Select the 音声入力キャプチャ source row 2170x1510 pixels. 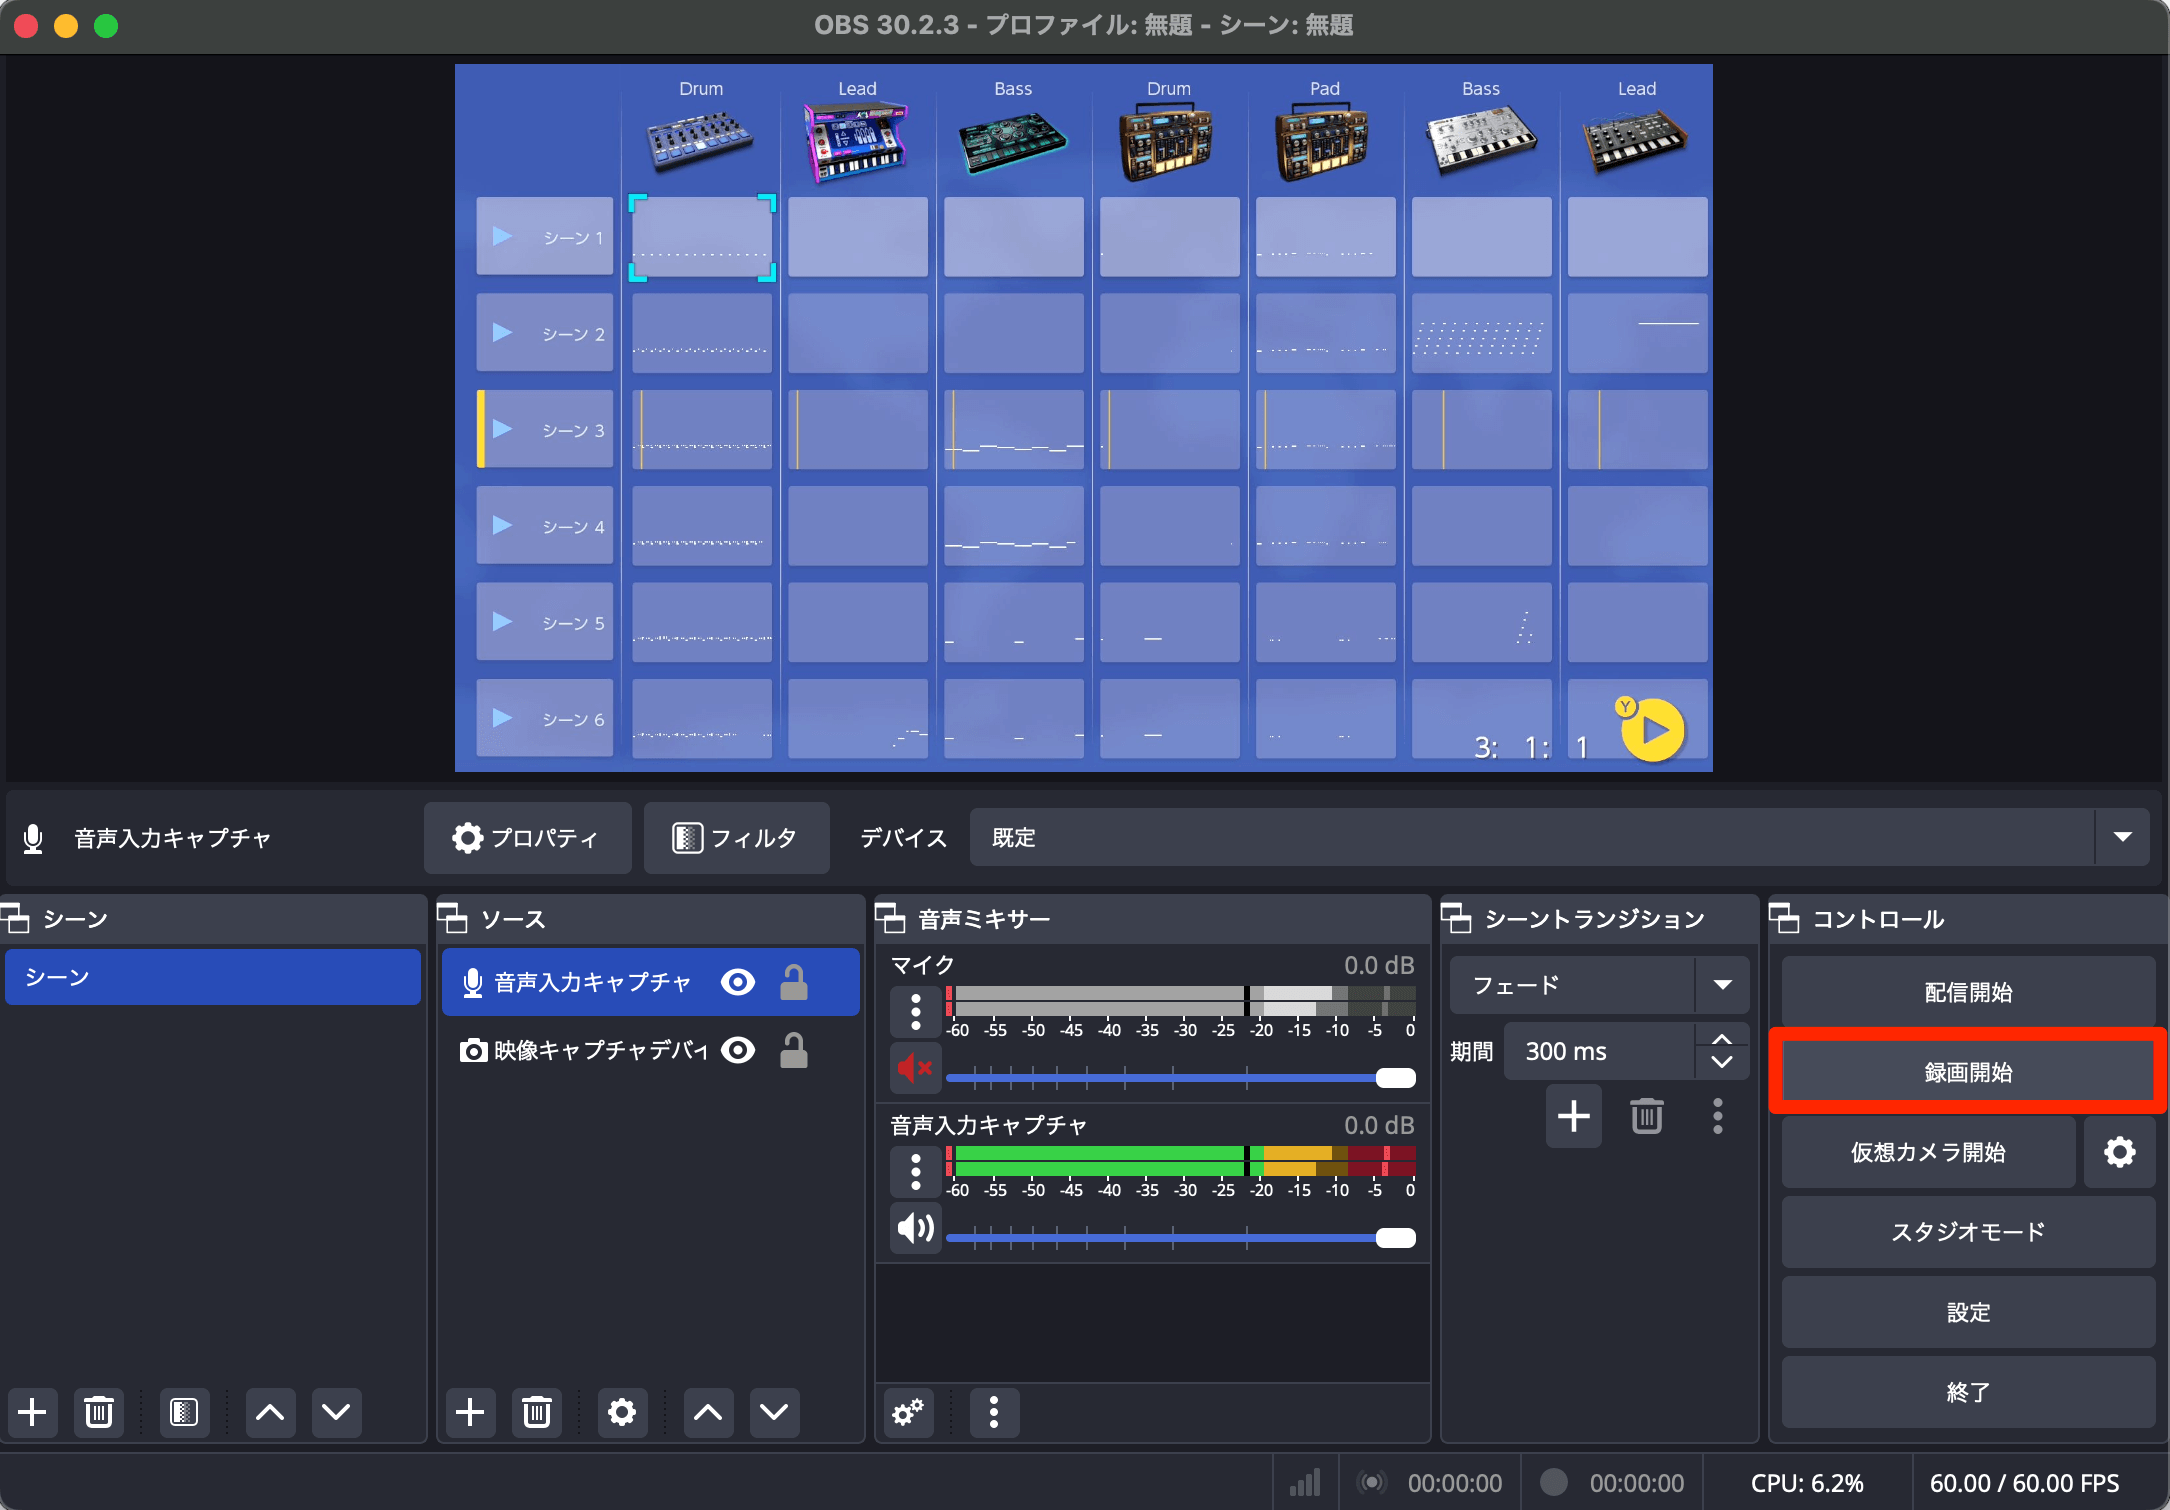point(651,982)
